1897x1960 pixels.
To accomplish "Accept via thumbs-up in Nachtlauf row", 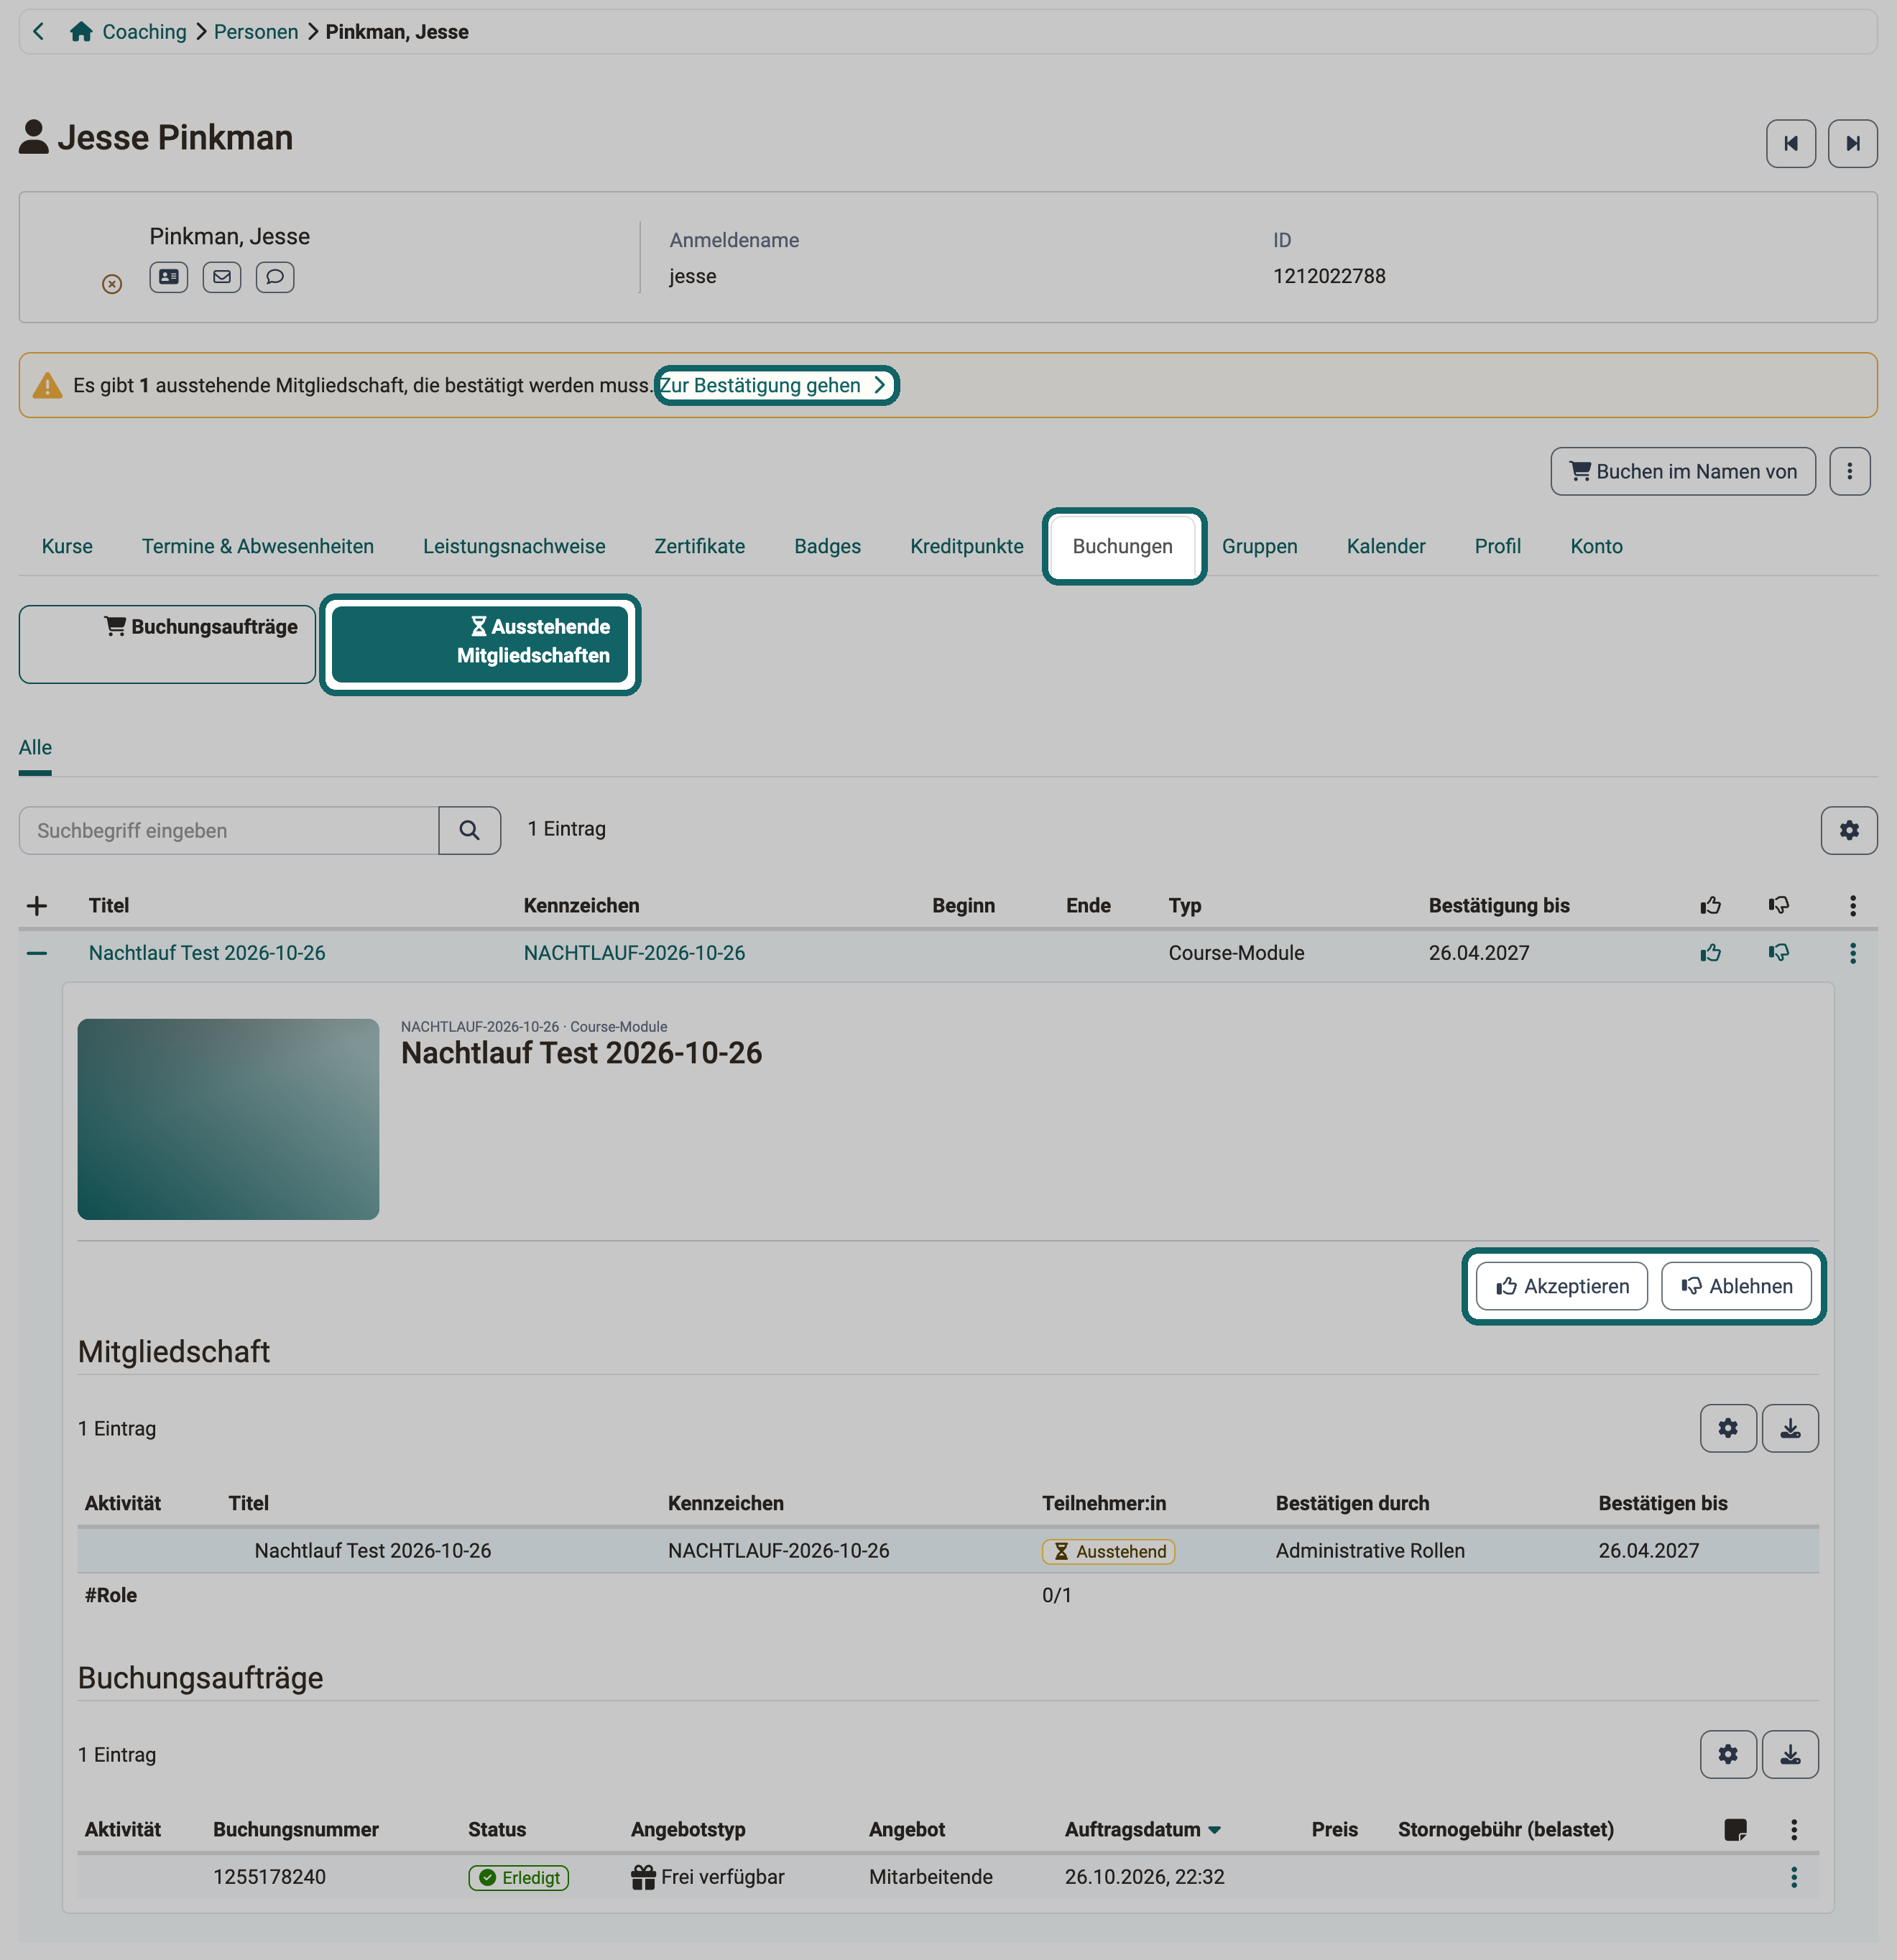I will click(1710, 953).
